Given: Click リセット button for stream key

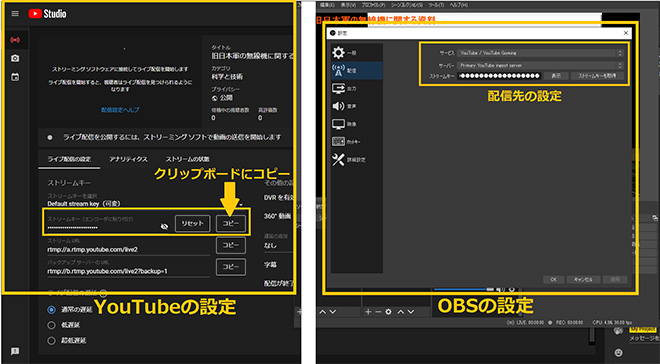Looking at the screenshot, I should click(x=192, y=223).
